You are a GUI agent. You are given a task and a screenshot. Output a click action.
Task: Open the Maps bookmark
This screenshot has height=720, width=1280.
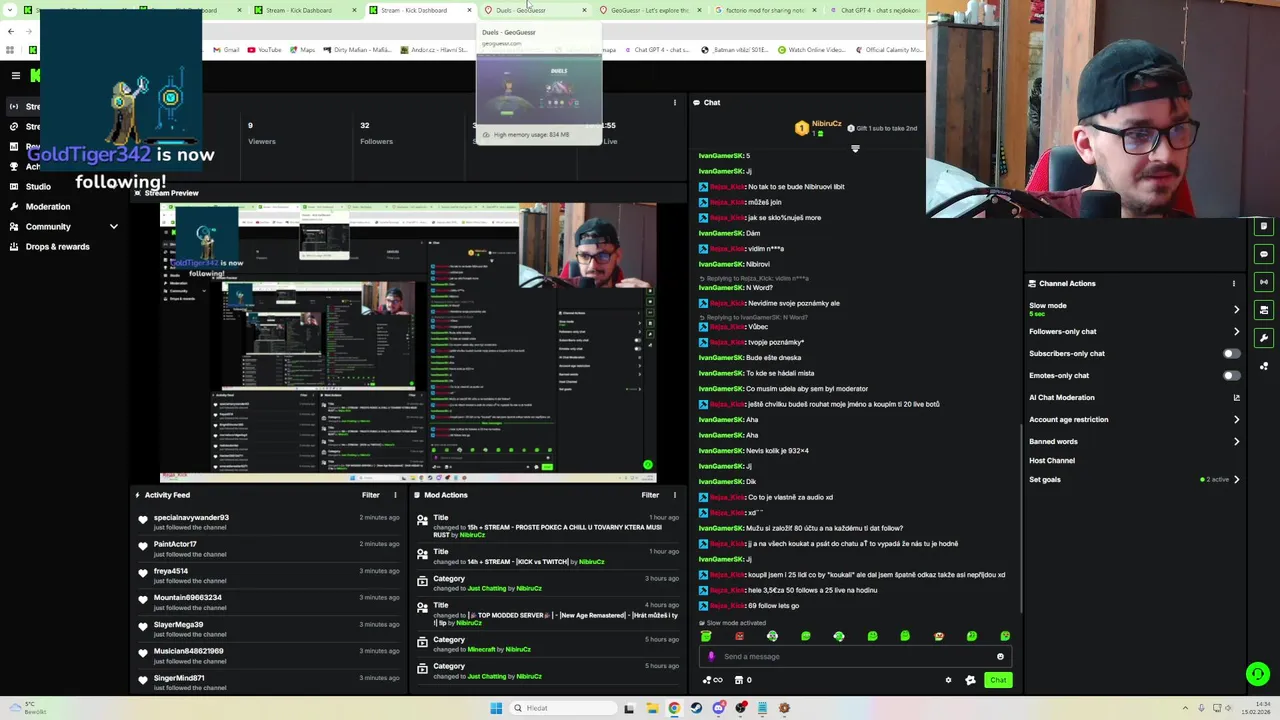[x=301, y=50]
